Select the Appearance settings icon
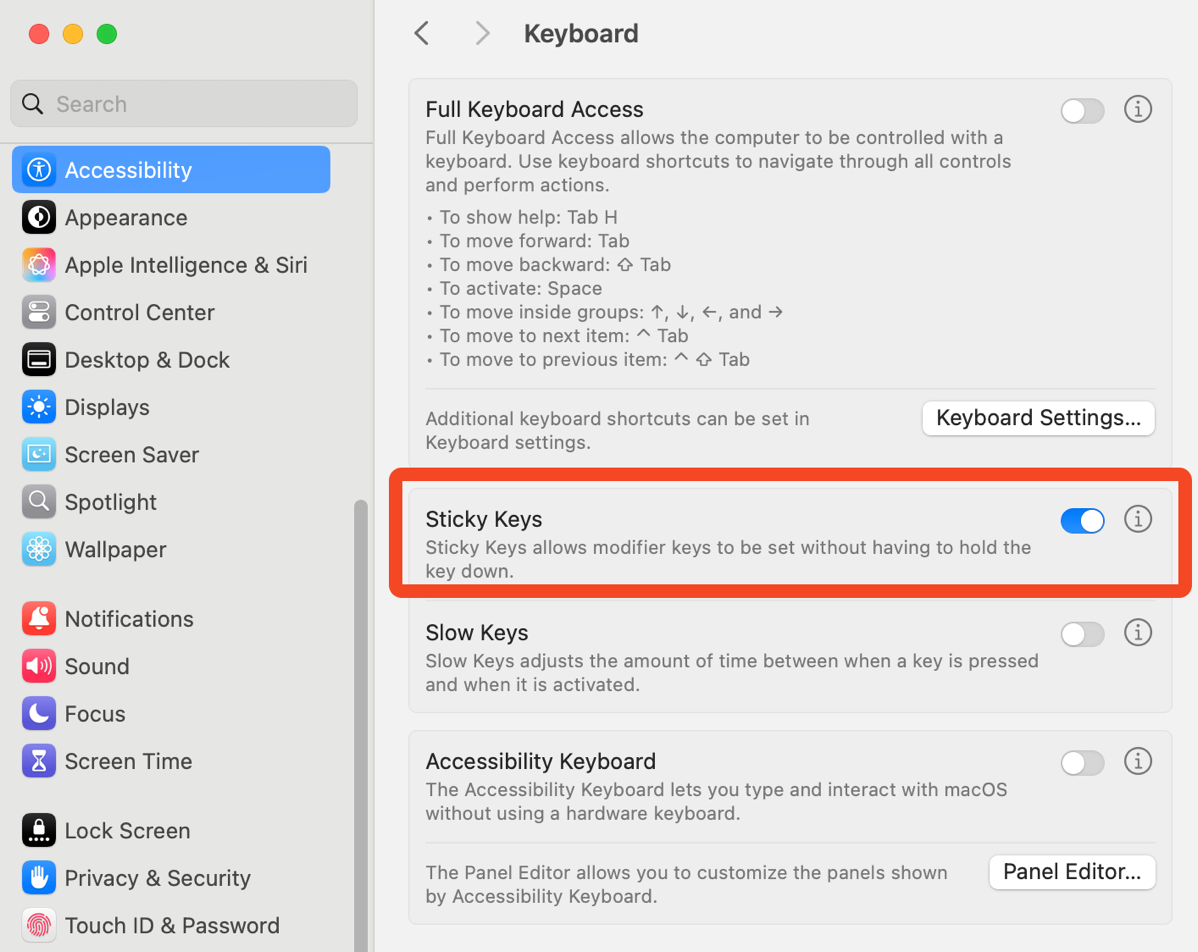Image resolution: width=1198 pixels, height=952 pixels. click(126, 217)
